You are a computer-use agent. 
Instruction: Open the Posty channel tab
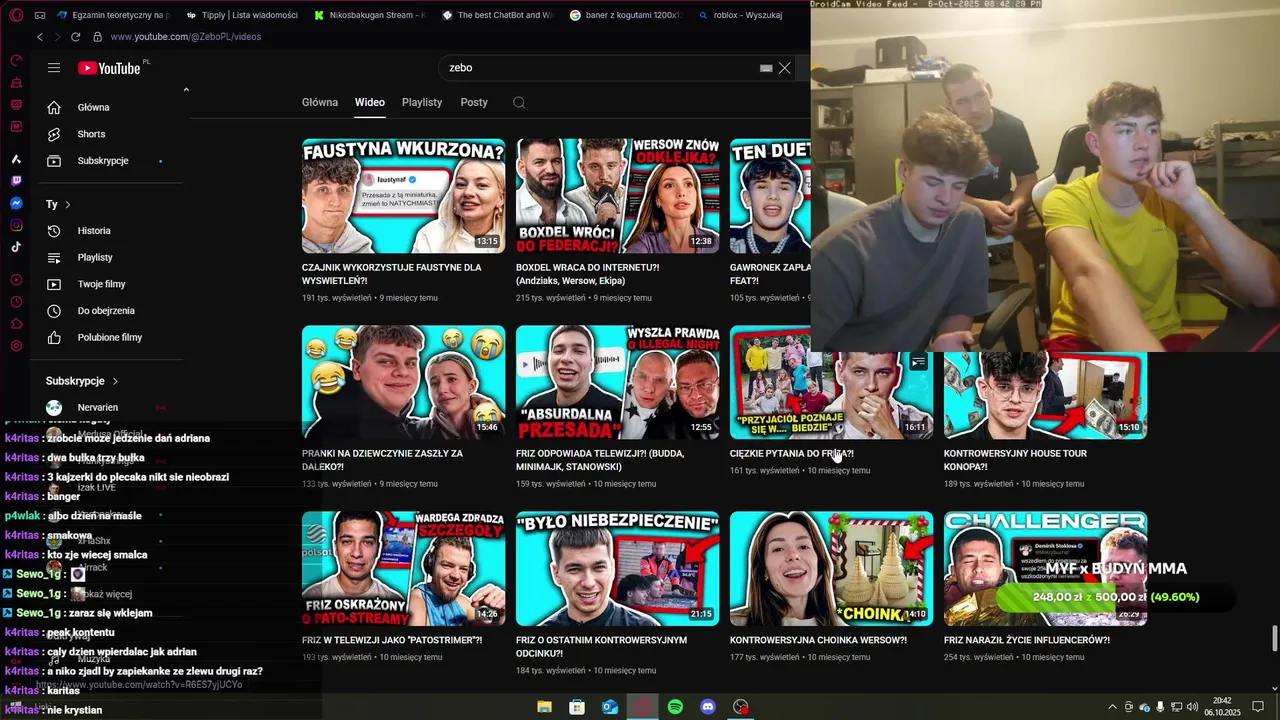click(x=474, y=102)
